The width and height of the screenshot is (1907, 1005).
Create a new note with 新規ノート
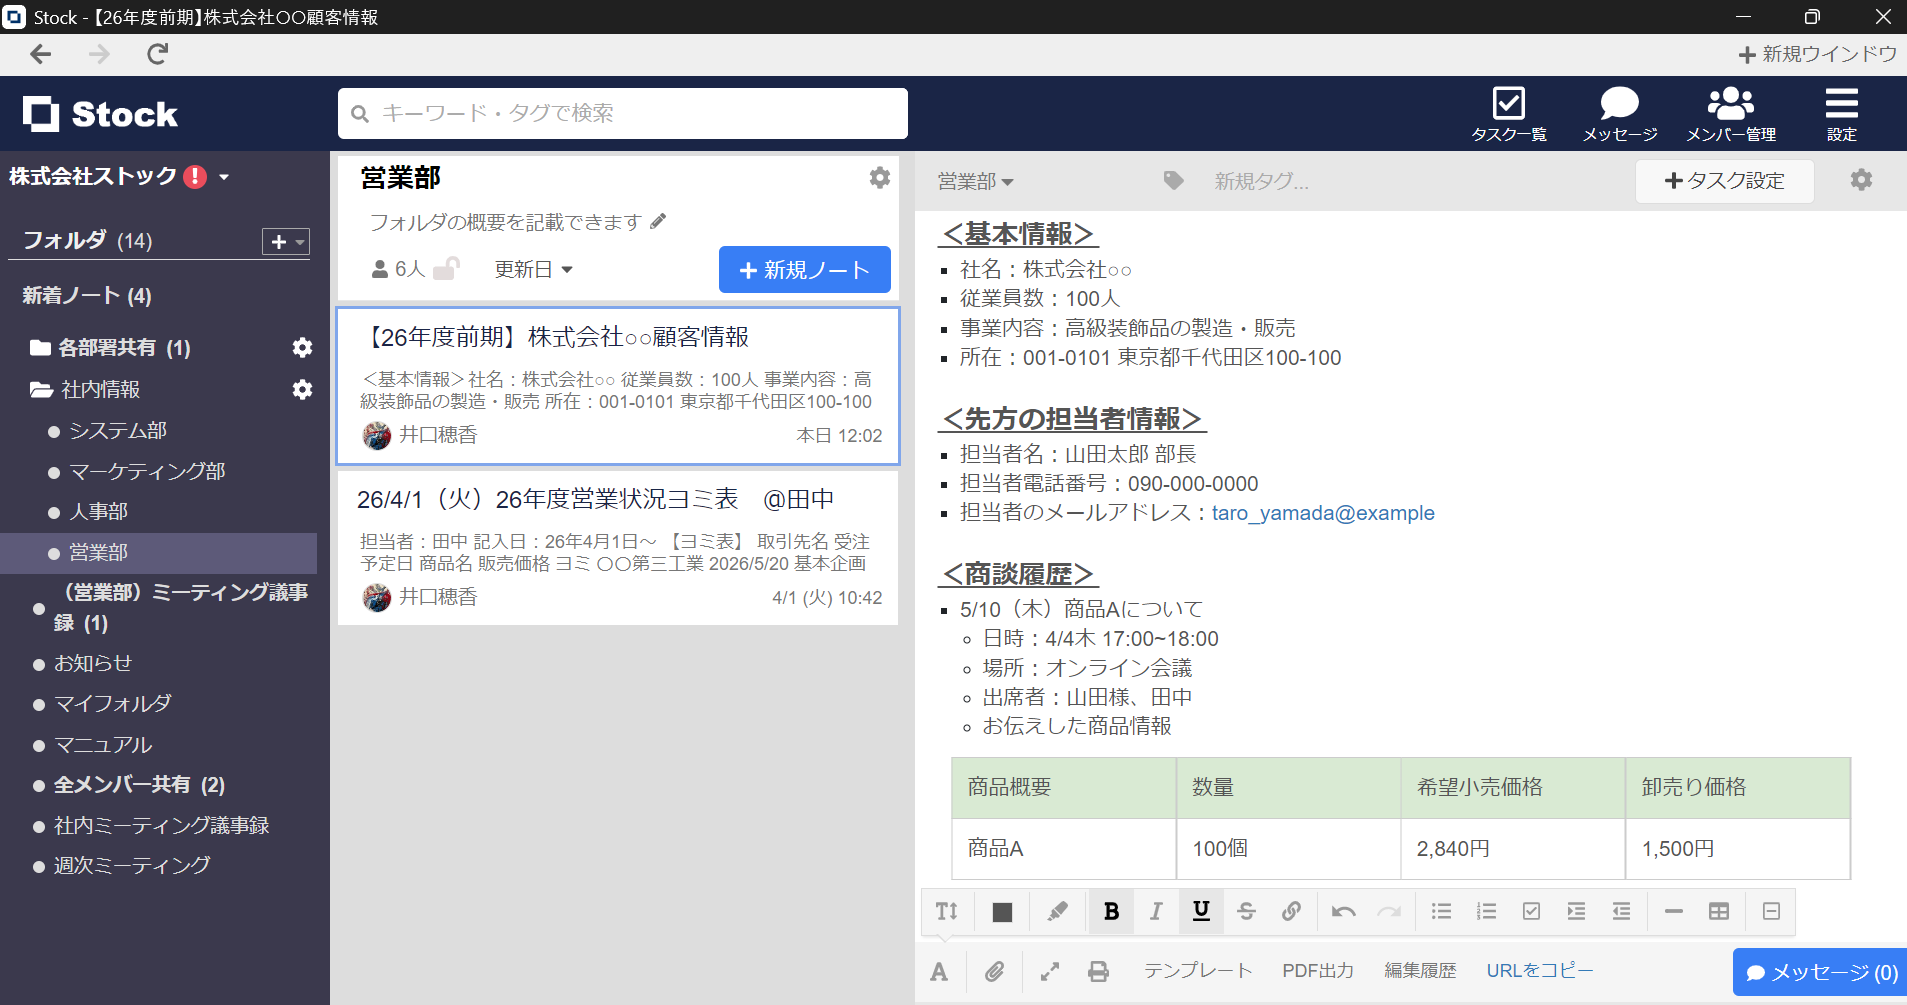click(x=803, y=269)
